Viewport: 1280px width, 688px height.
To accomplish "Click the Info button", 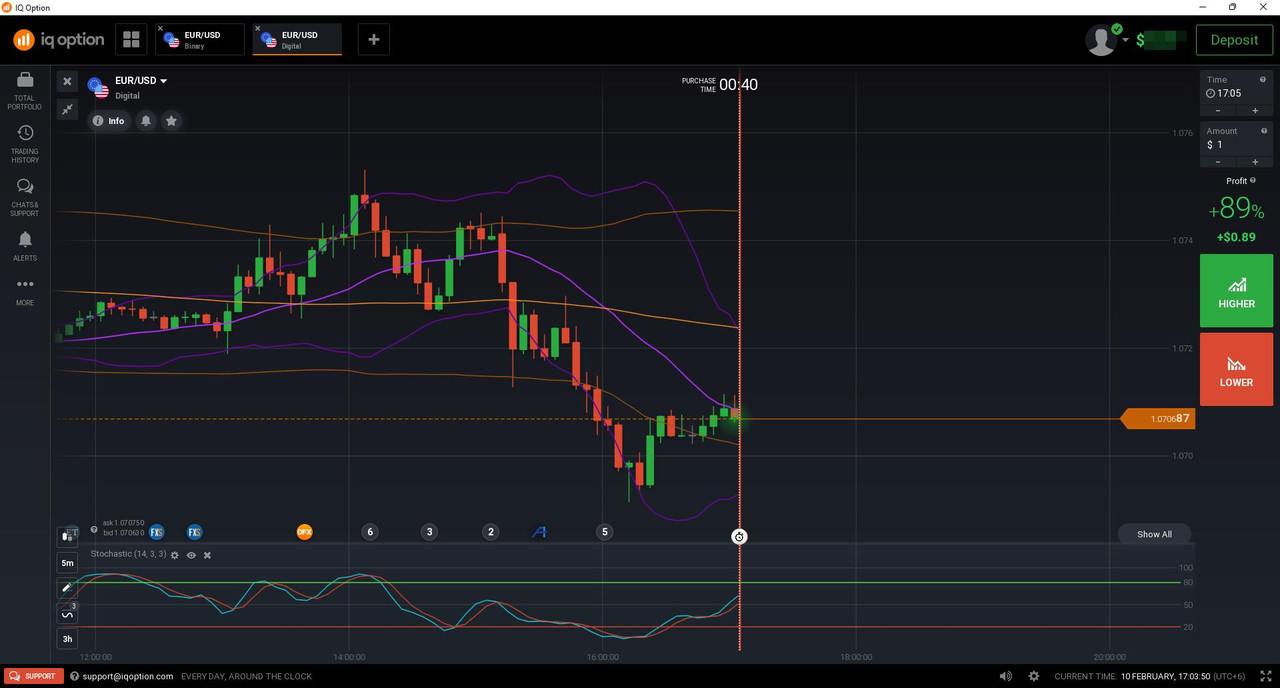I will click(x=108, y=121).
